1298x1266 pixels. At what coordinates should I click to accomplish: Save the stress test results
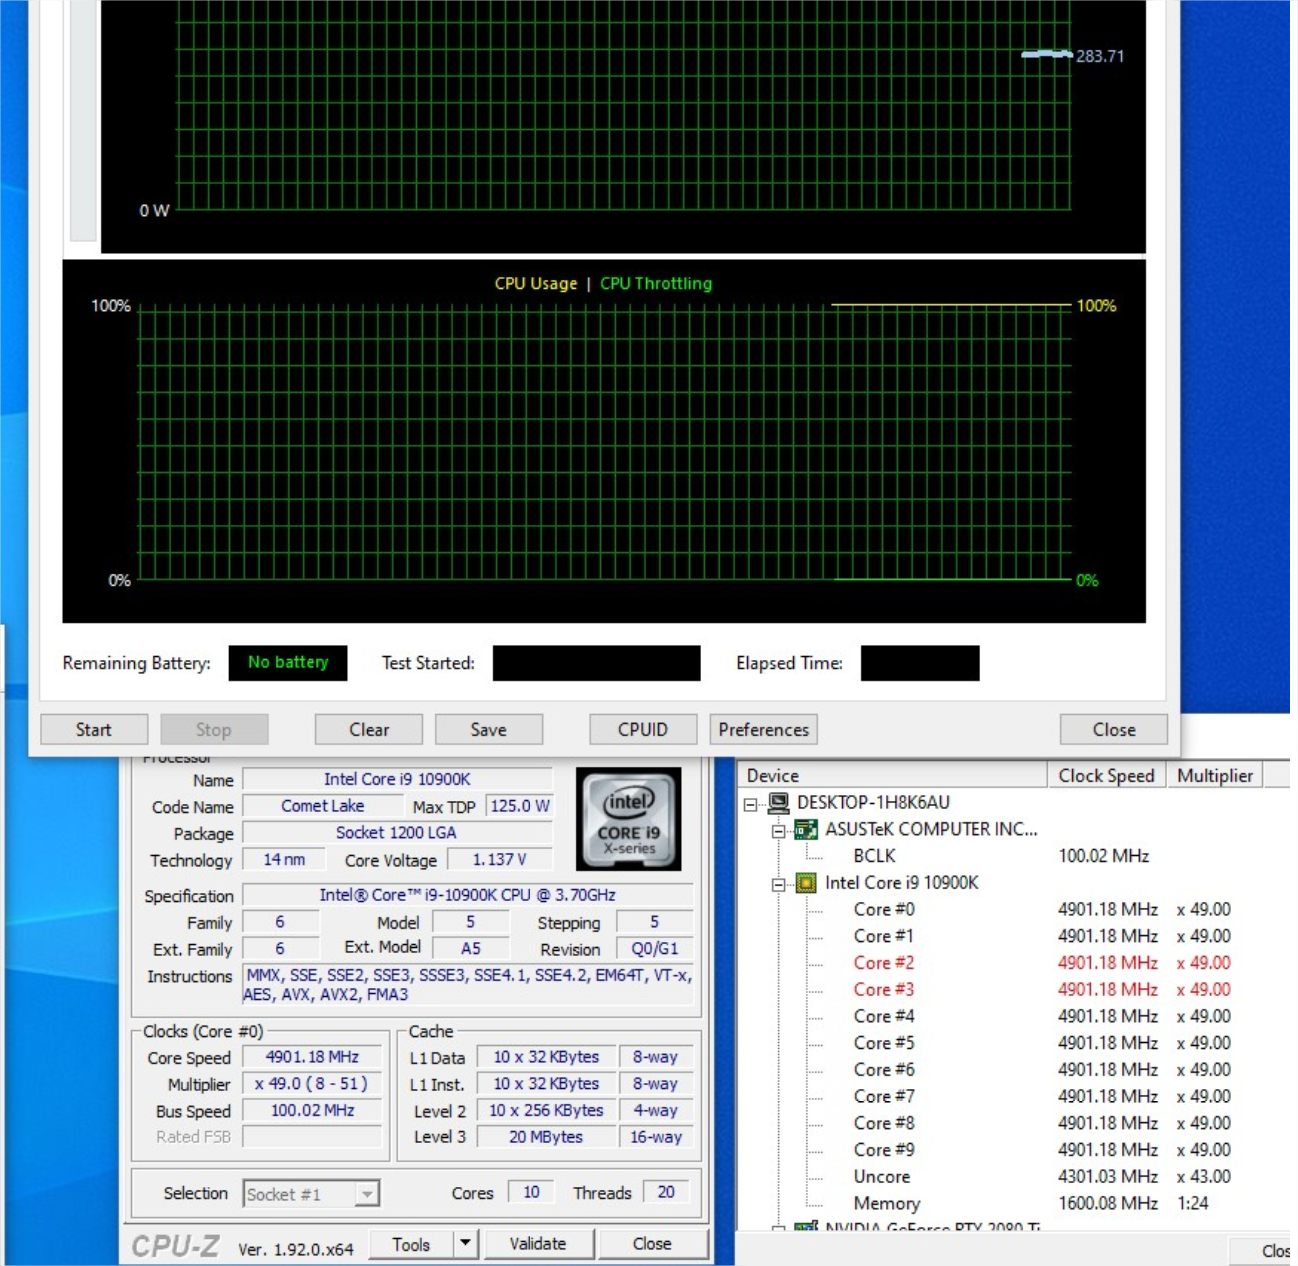[x=489, y=730]
